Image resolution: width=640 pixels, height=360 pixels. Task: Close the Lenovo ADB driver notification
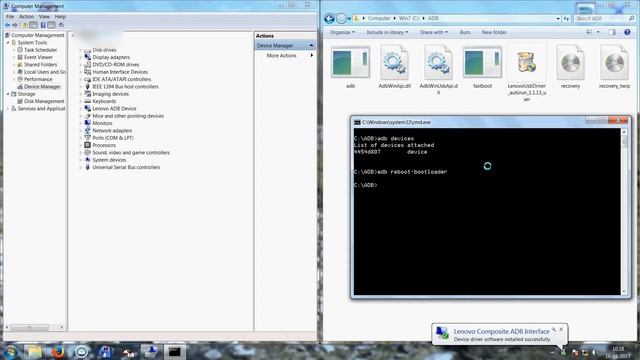coord(561,329)
